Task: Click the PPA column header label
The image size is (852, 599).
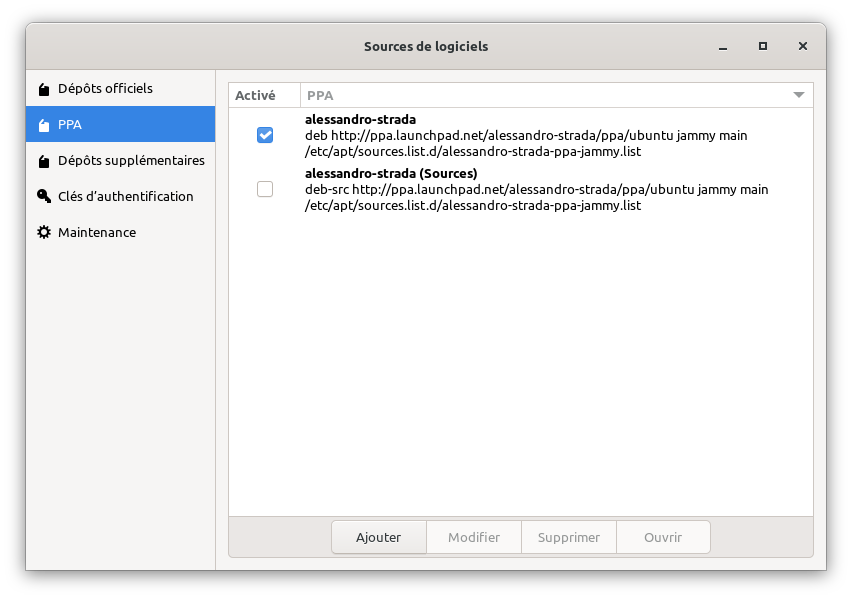Action: (x=321, y=96)
